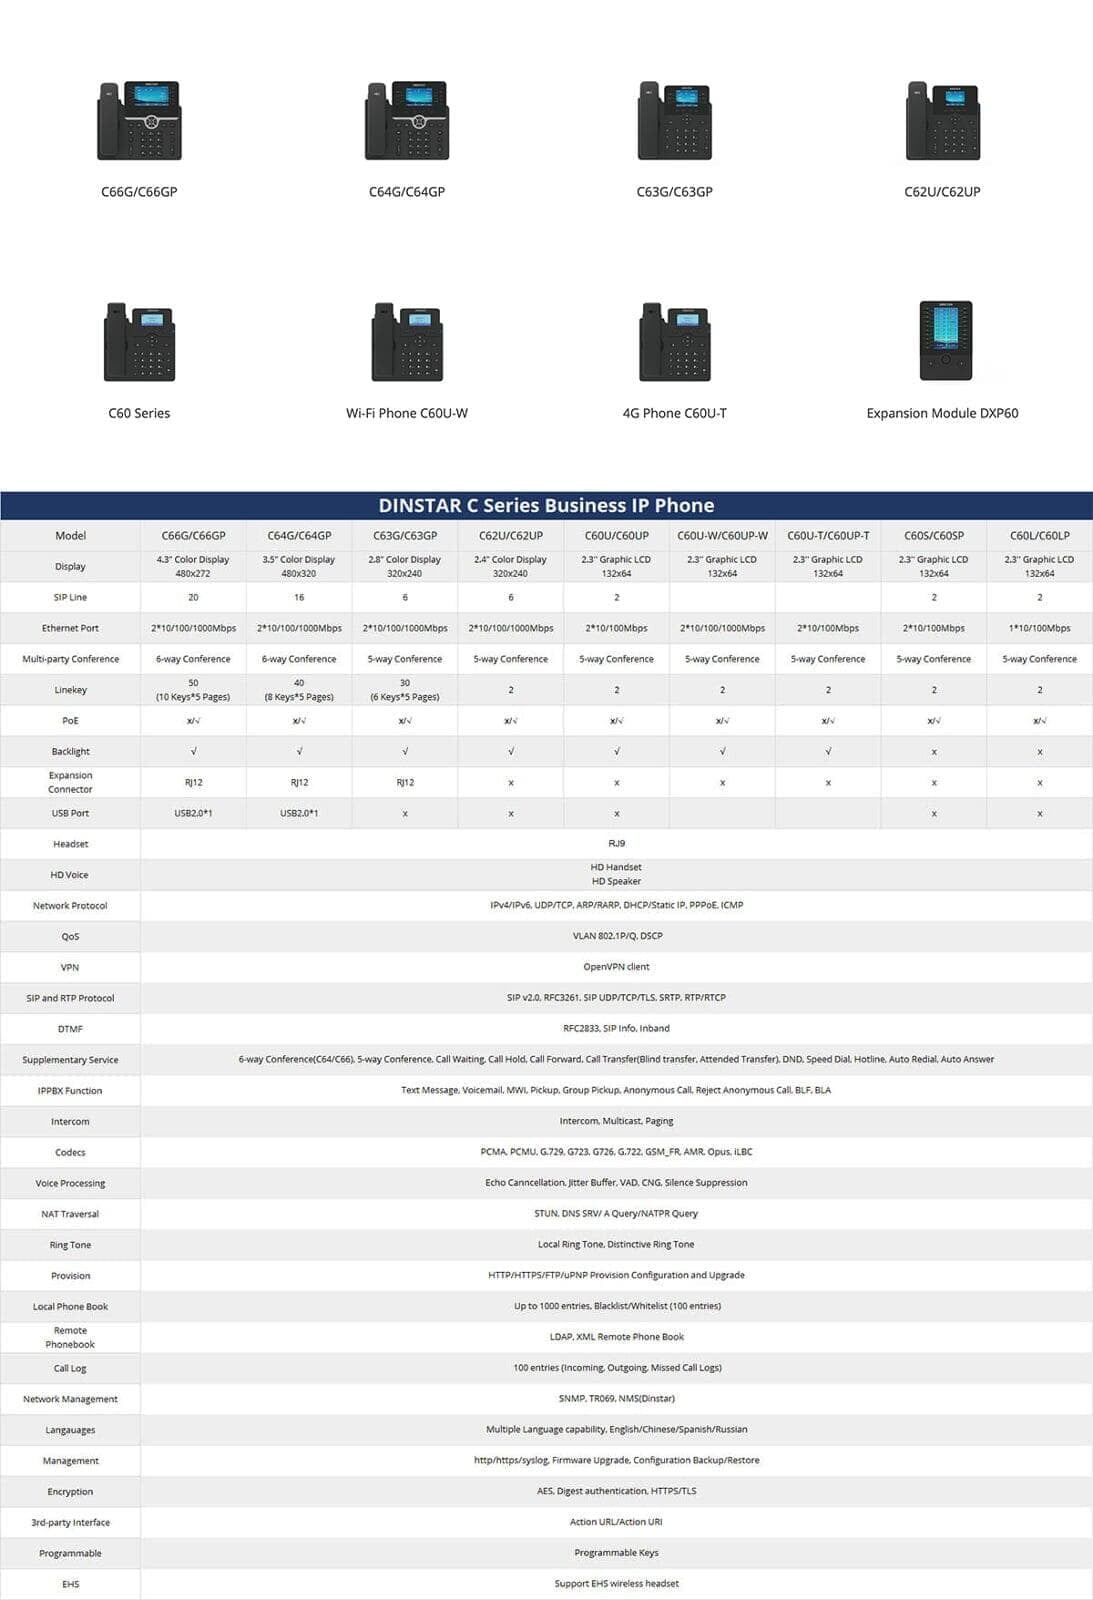
Task: Click the 'Backlight' row label
Action: (x=70, y=752)
